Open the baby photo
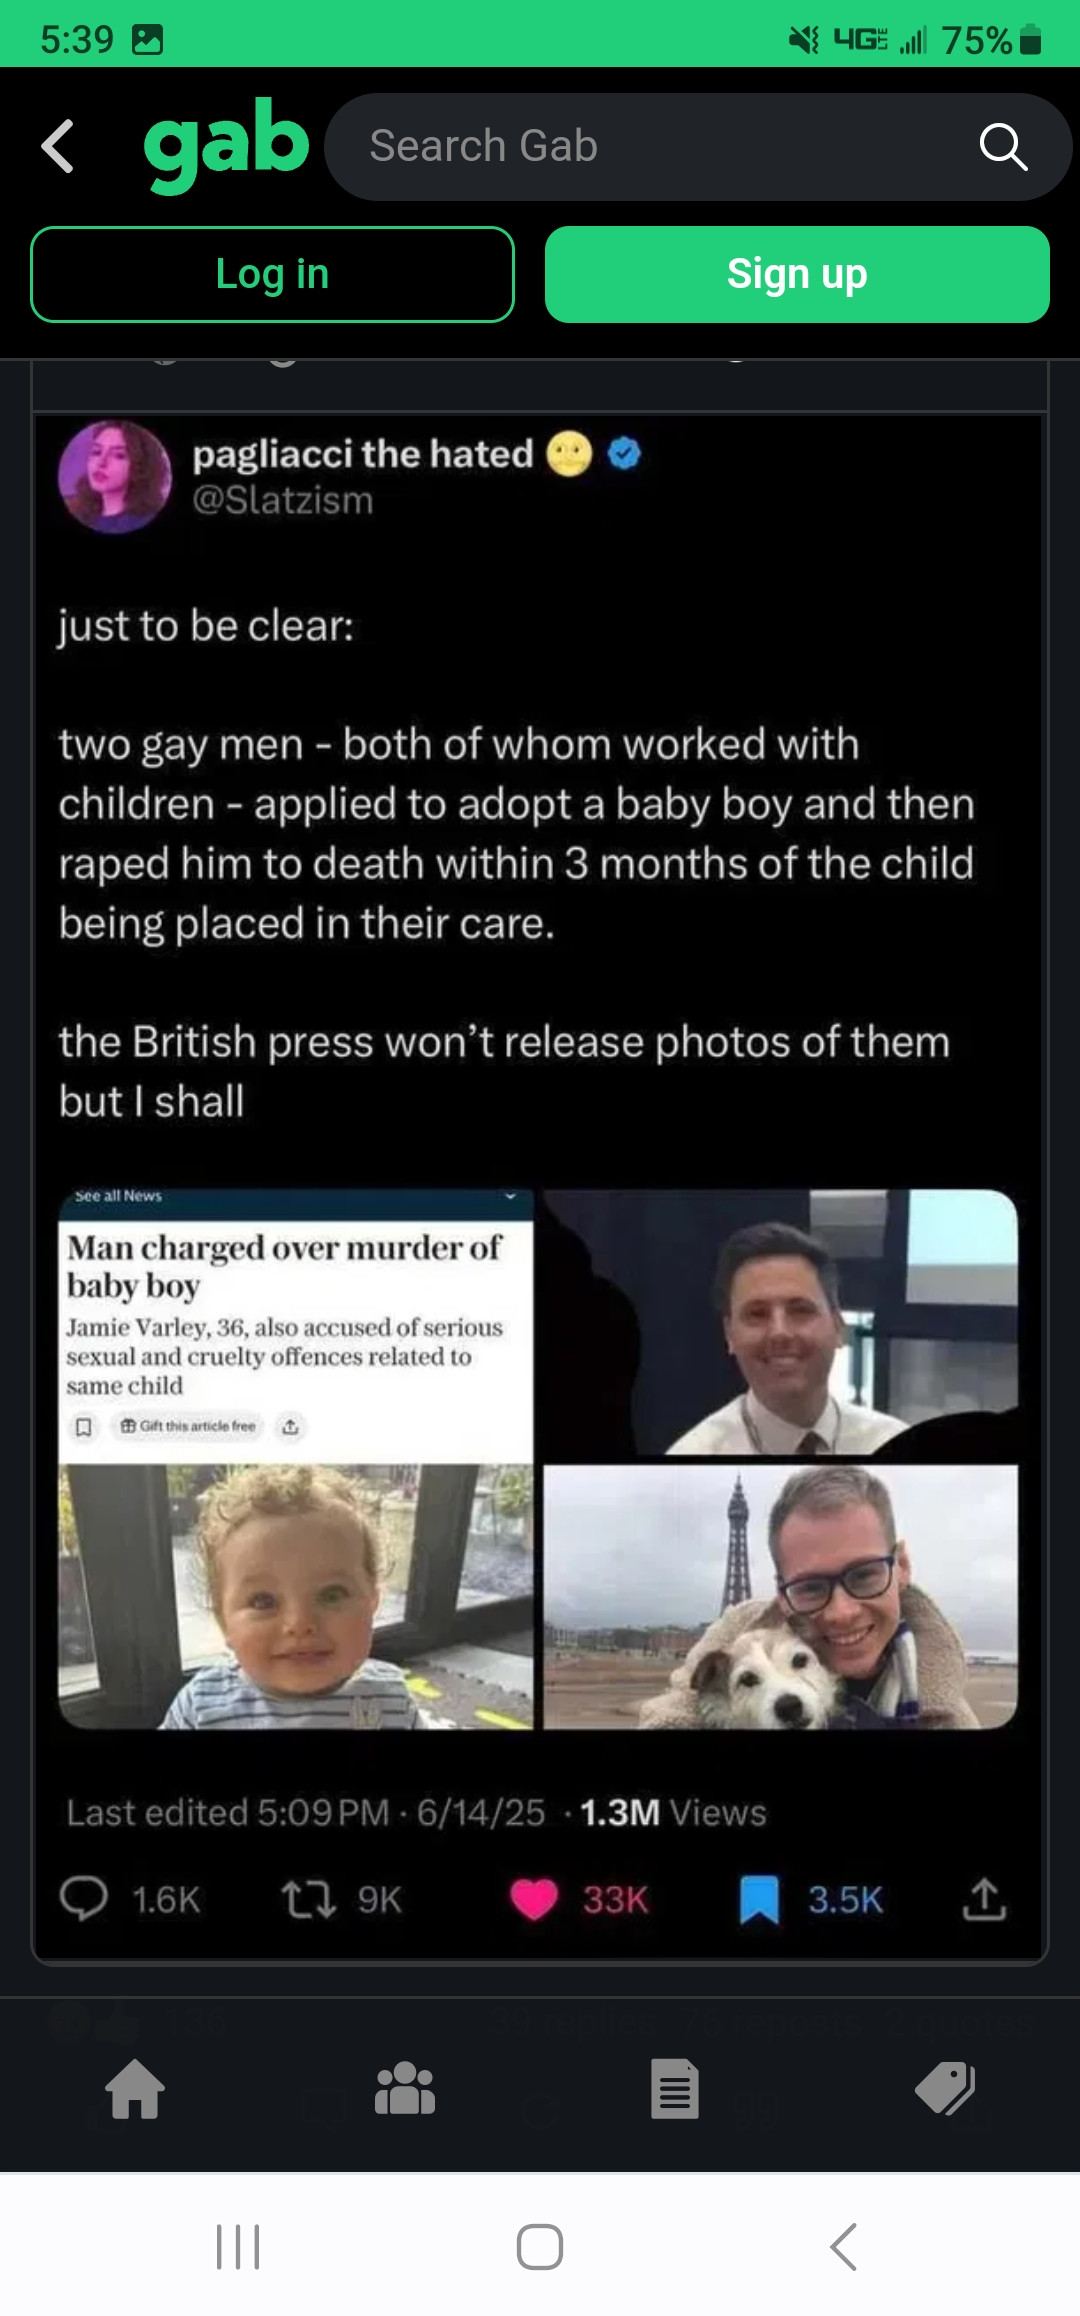The height and width of the screenshot is (2316, 1080). click(295, 1596)
